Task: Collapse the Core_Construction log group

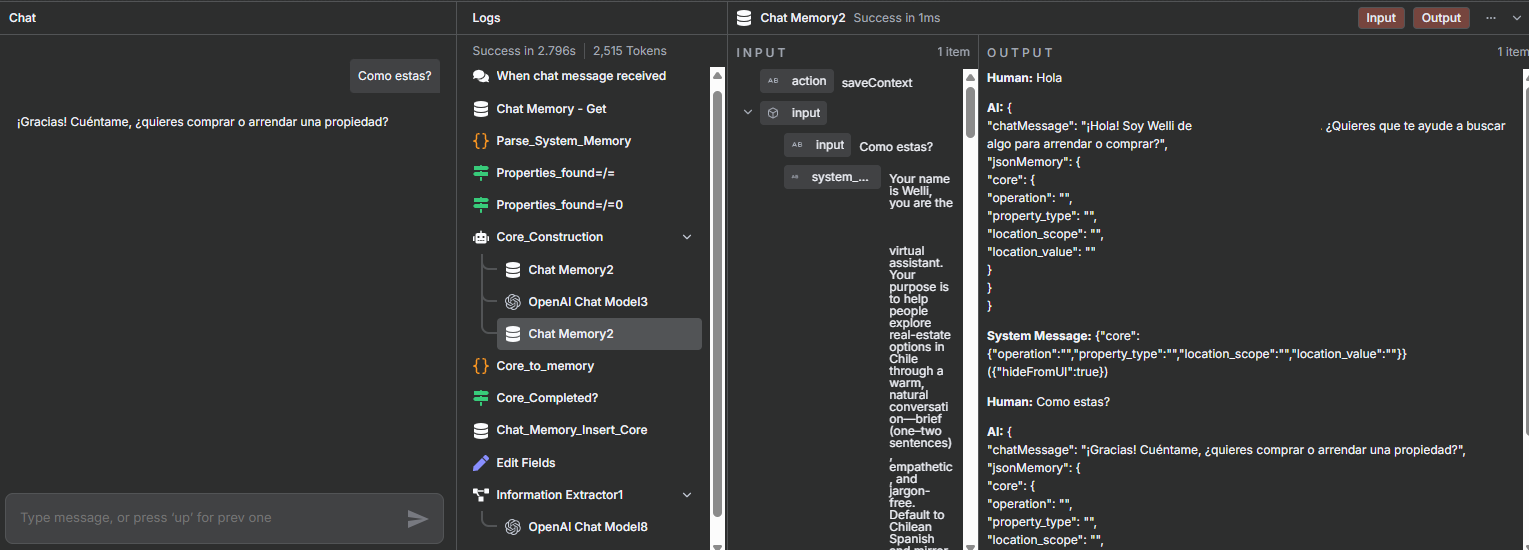Action: (687, 237)
